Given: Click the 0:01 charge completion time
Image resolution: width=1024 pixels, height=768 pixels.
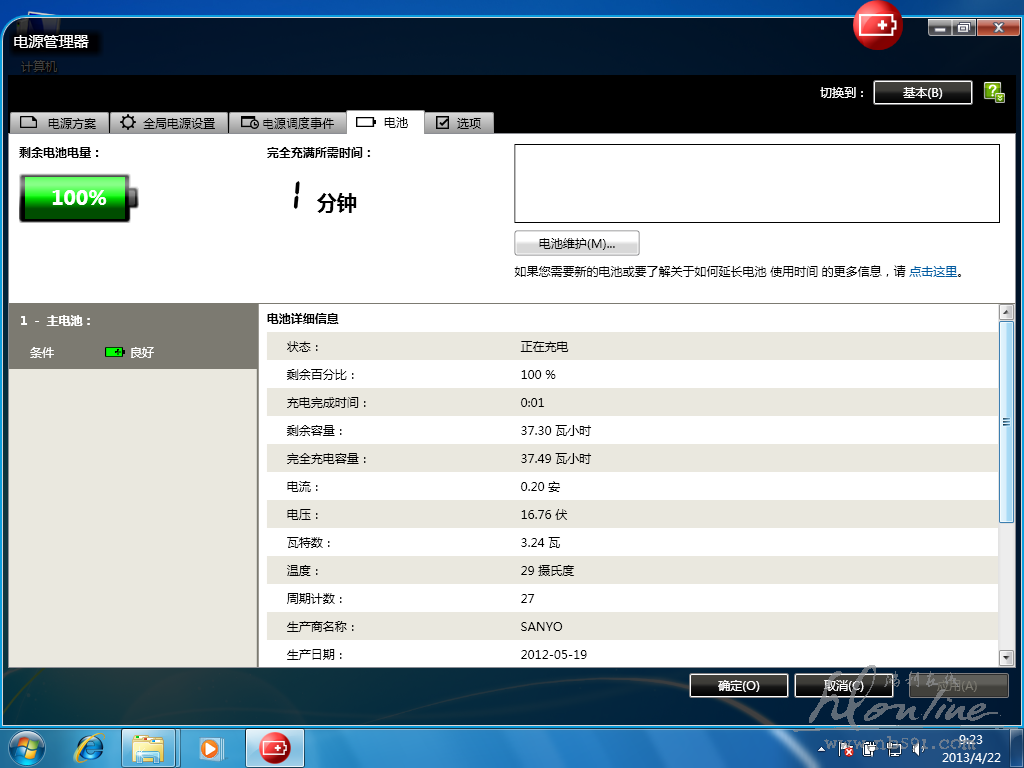Looking at the screenshot, I should [x=532, y=403].
